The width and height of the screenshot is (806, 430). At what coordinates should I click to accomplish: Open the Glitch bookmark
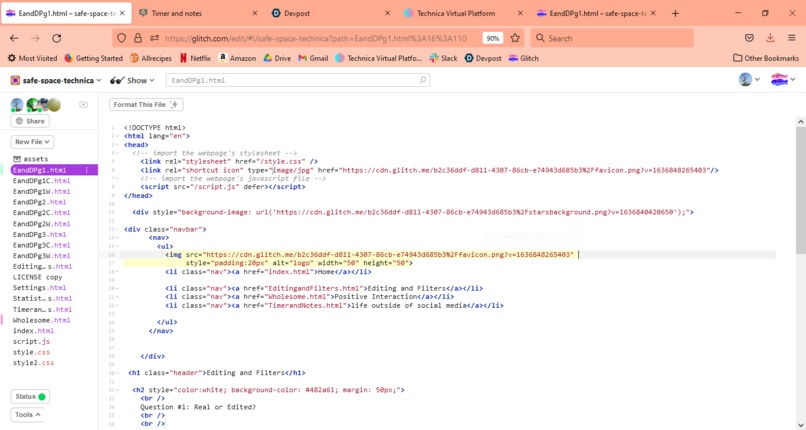[523, 58]
